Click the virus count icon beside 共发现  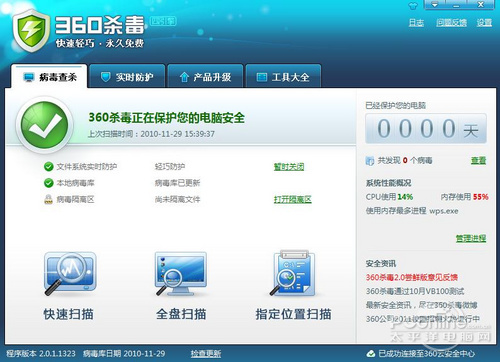[370, 161]
